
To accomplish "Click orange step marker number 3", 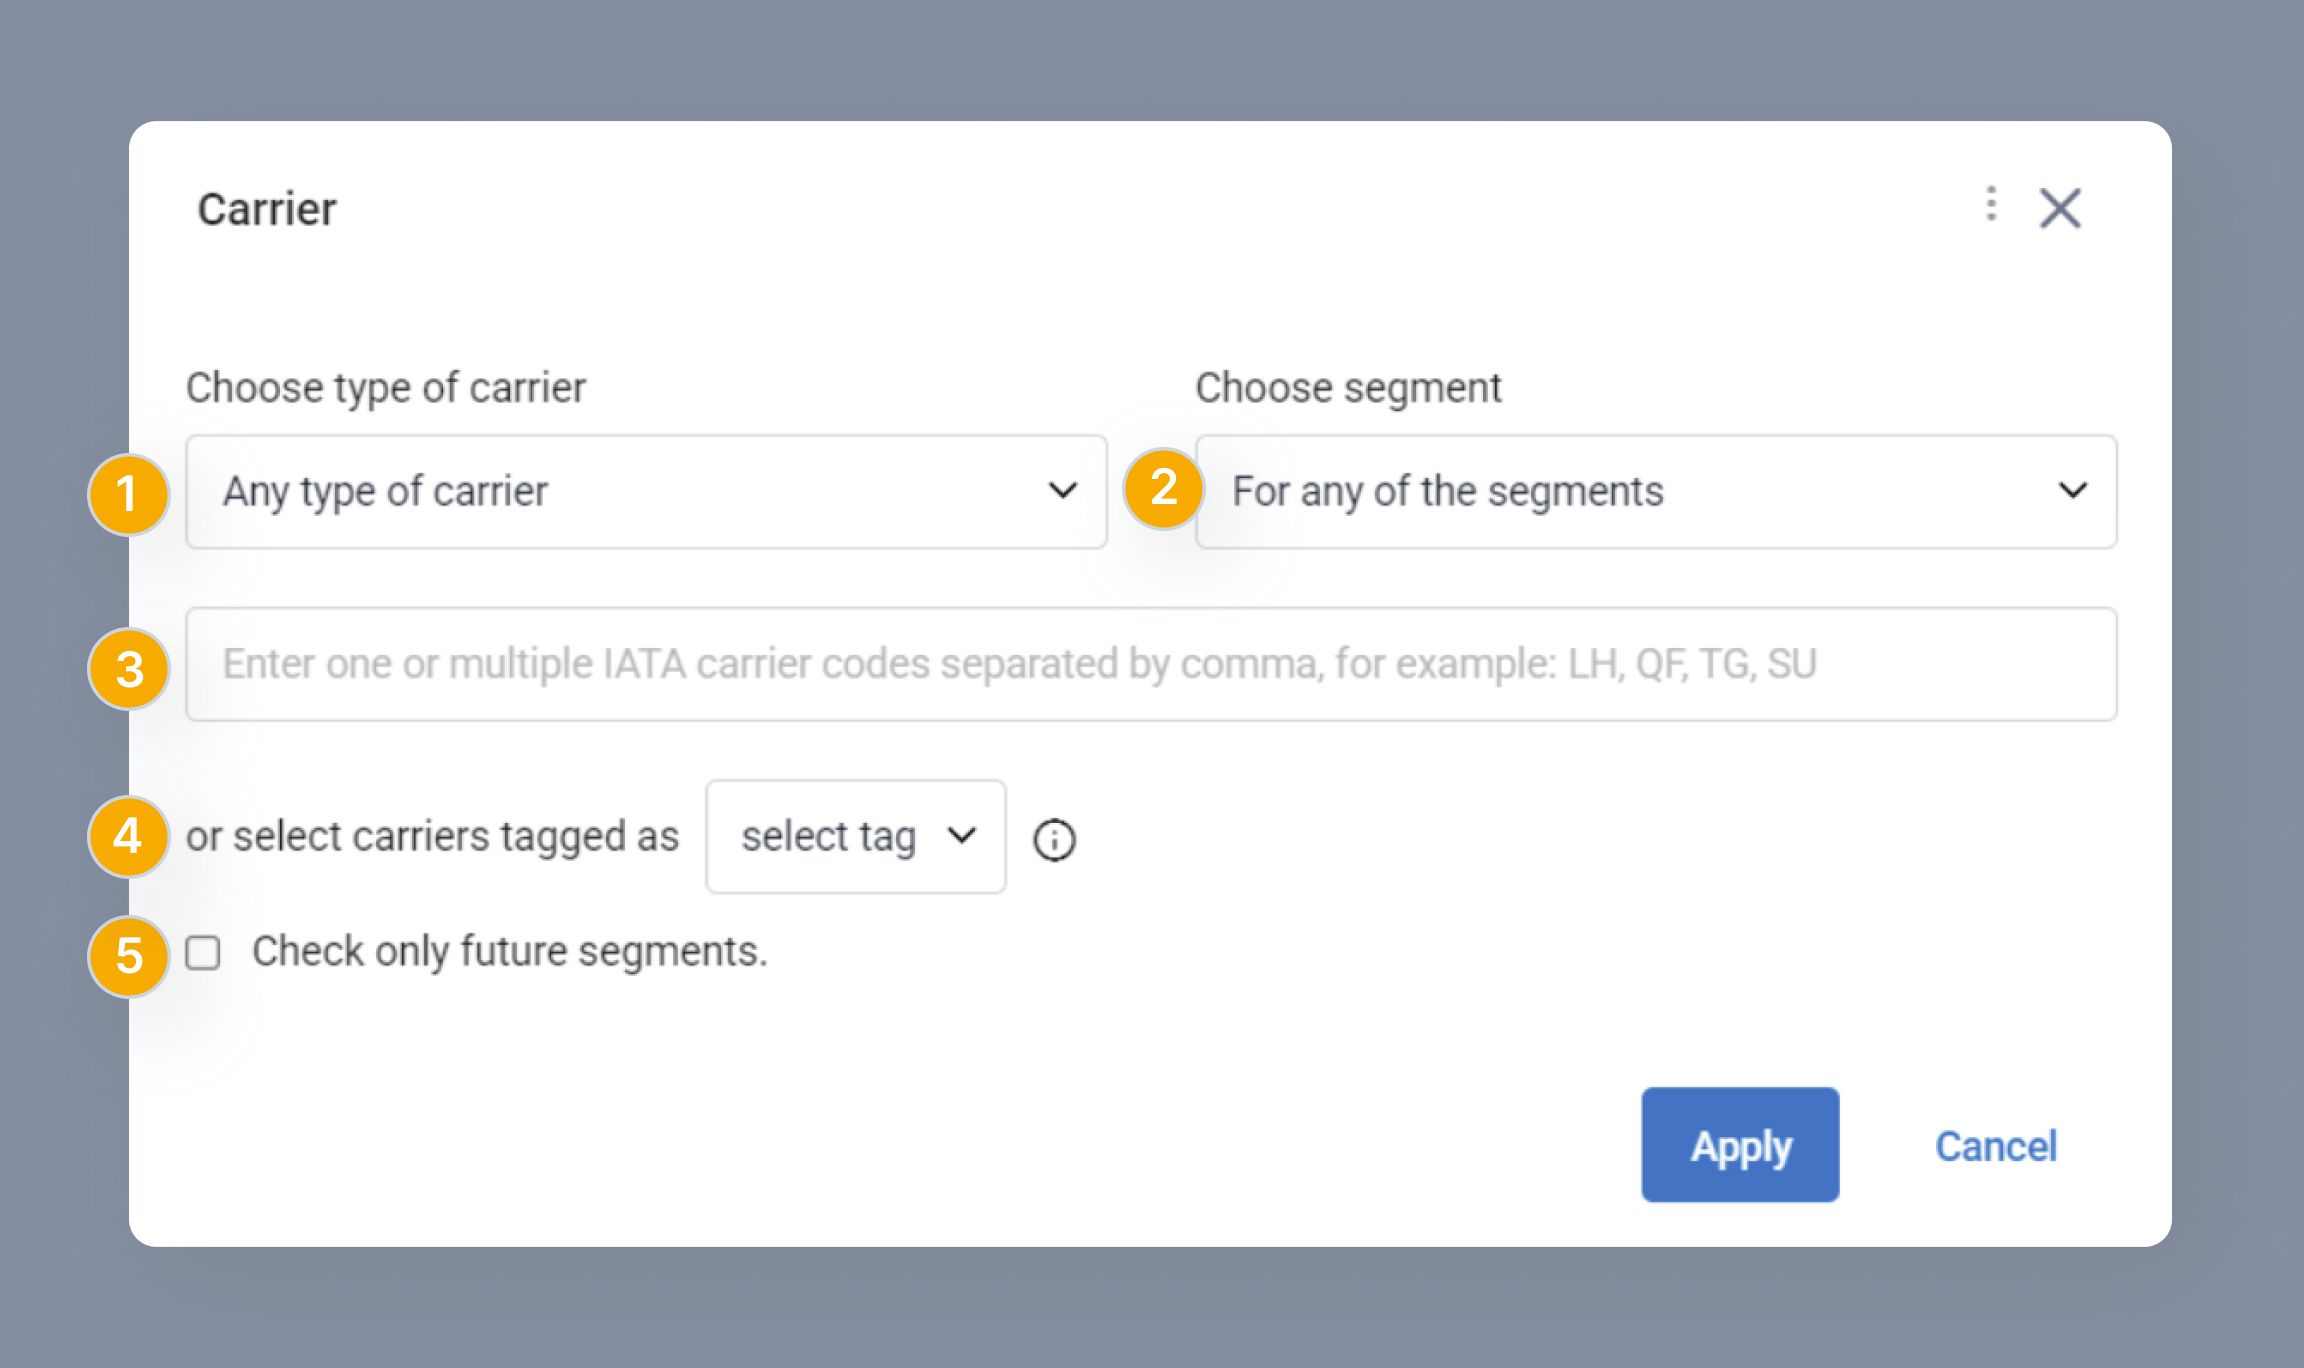I will pos(129,669).
